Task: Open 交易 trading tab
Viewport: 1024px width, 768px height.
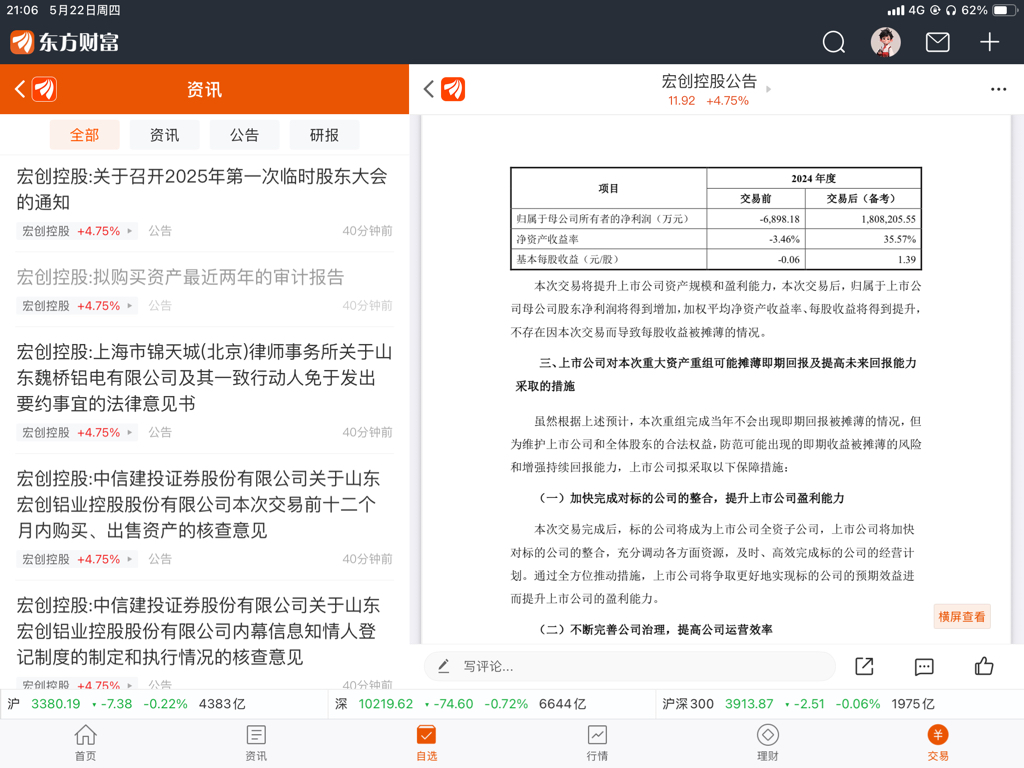Action: tap(938, 743)
